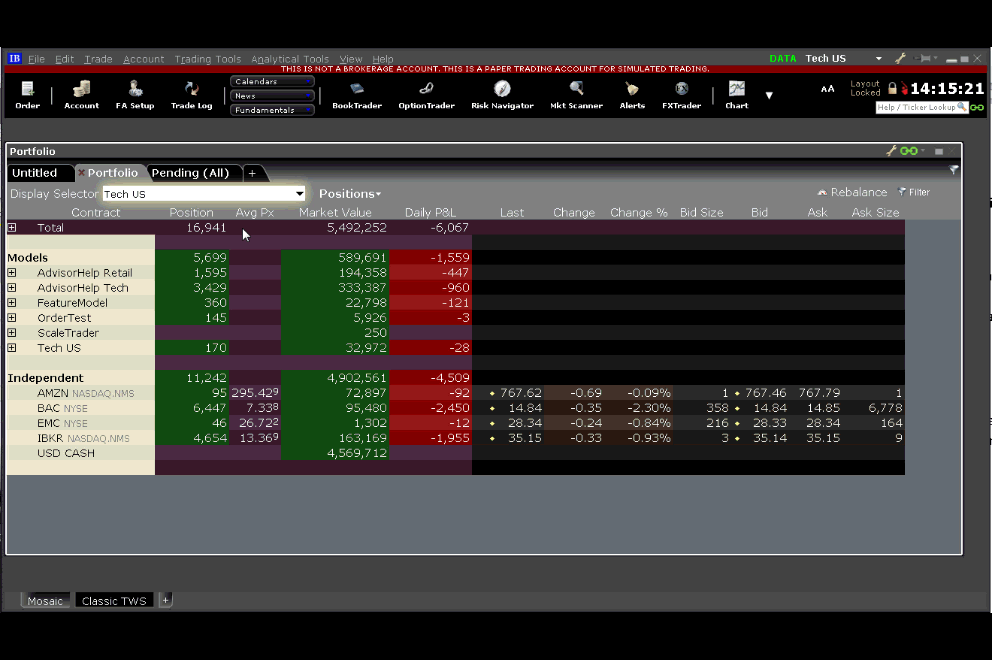Open a new Chart window
Screen dimensions: 992x660
point(736,93)
